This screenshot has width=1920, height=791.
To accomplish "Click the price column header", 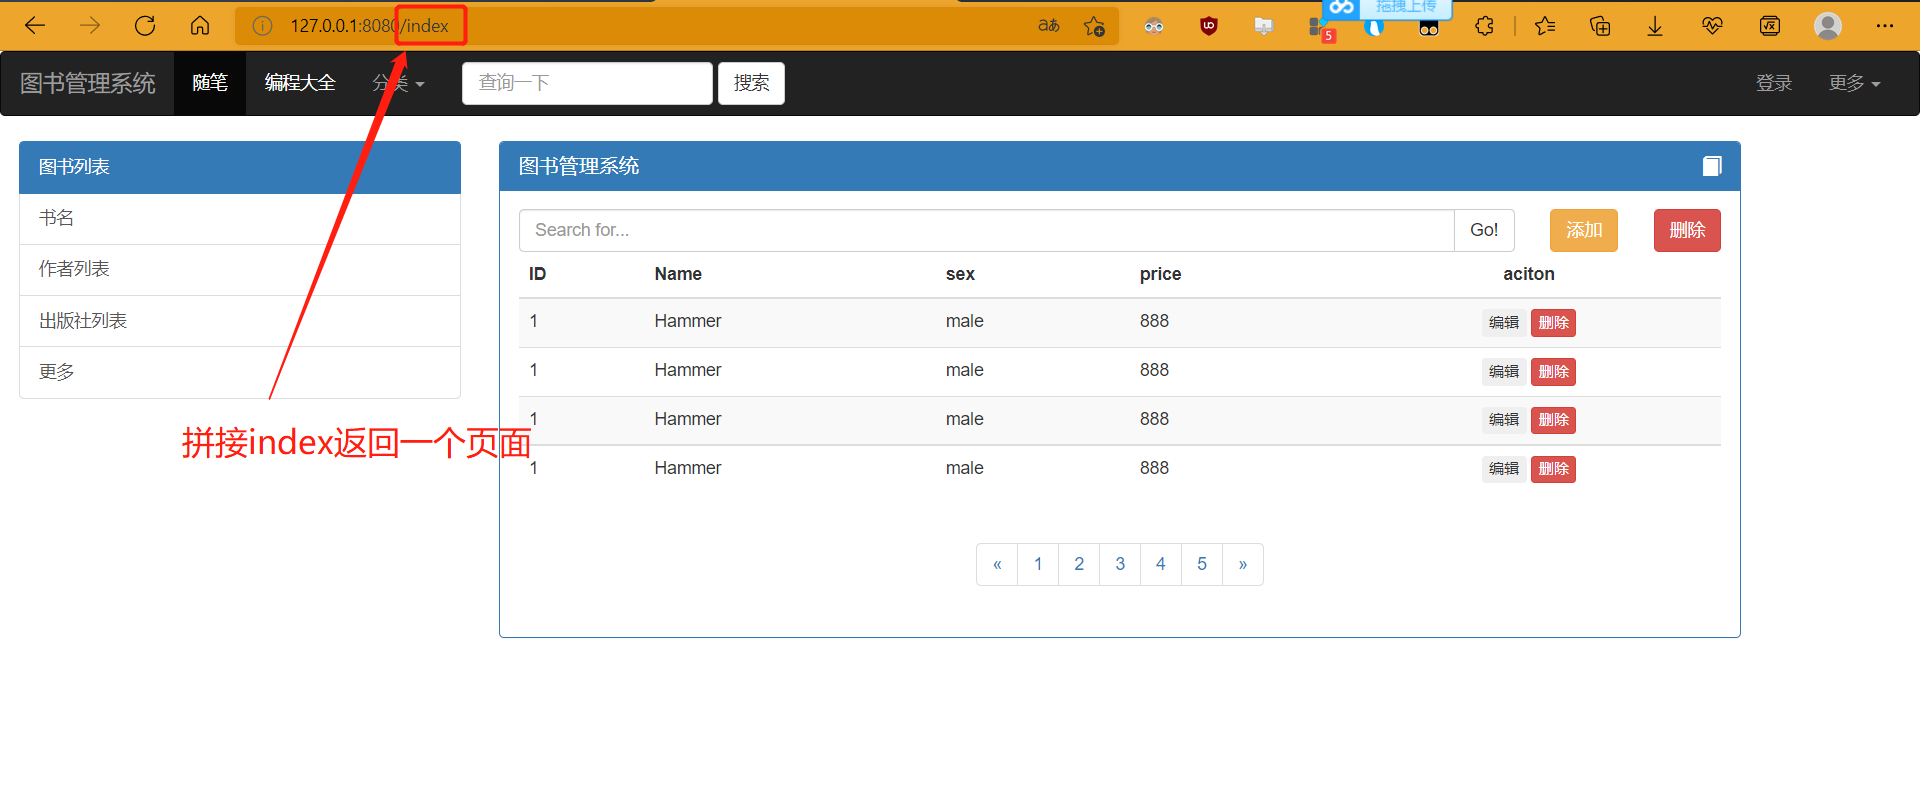I will [1160, 274].
